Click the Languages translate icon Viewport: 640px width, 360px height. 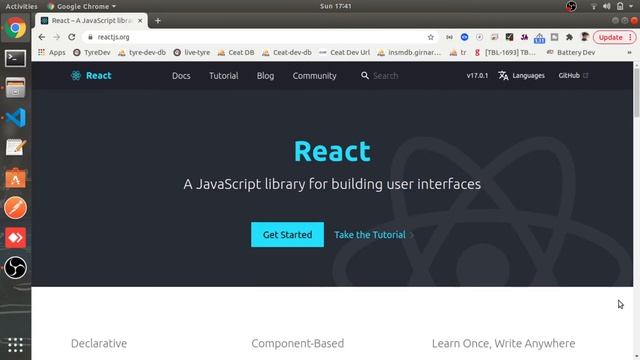[503, 76]
